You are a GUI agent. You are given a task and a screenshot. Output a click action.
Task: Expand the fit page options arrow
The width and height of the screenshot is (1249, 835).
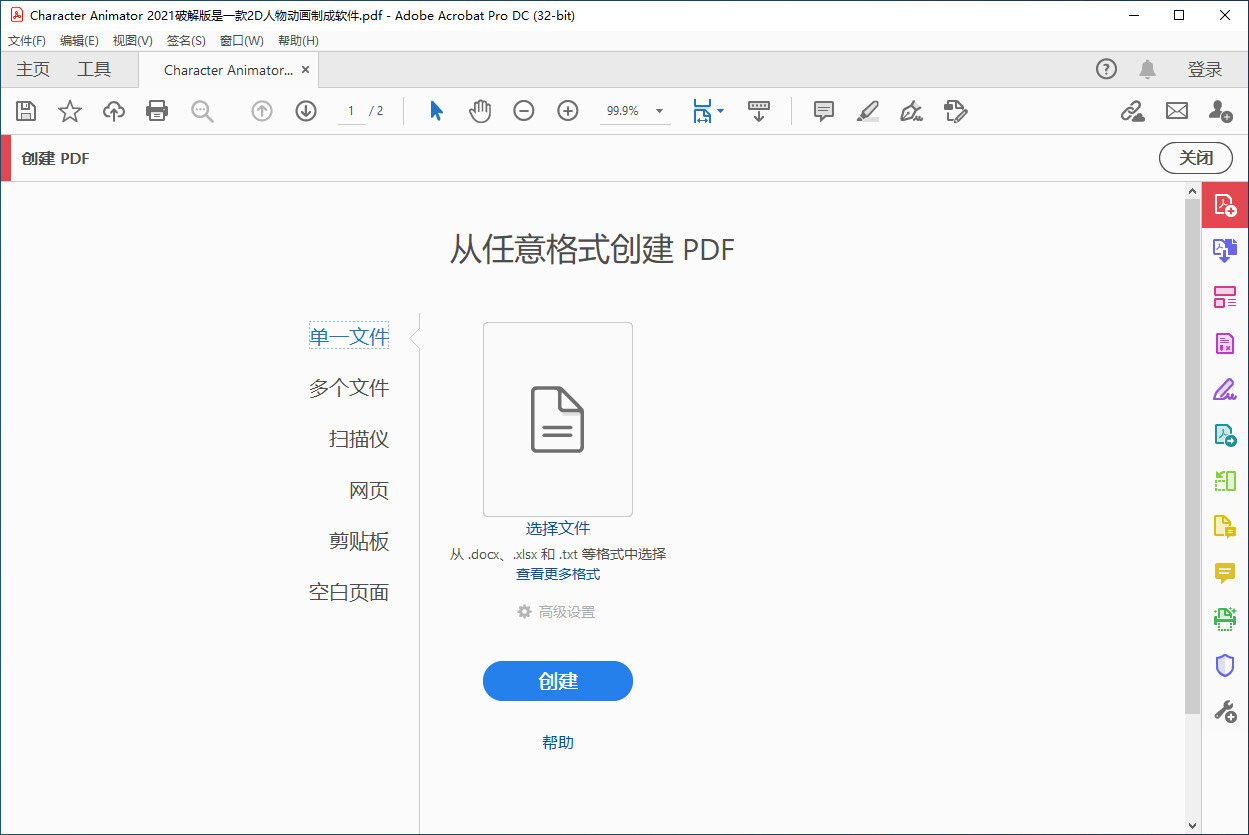click(x=721, y=111)
